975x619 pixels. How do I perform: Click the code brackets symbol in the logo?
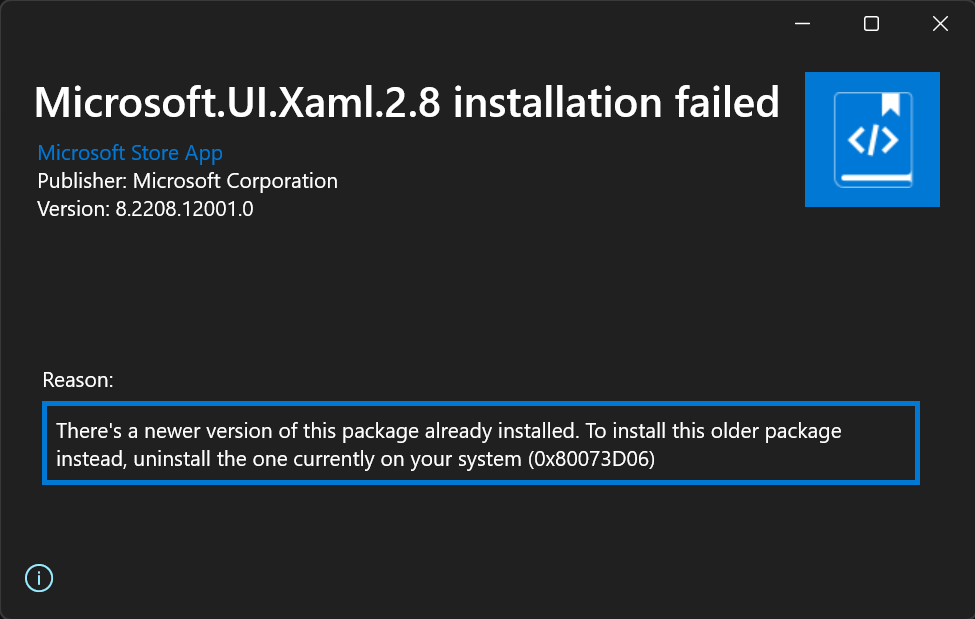coord(872,140)
